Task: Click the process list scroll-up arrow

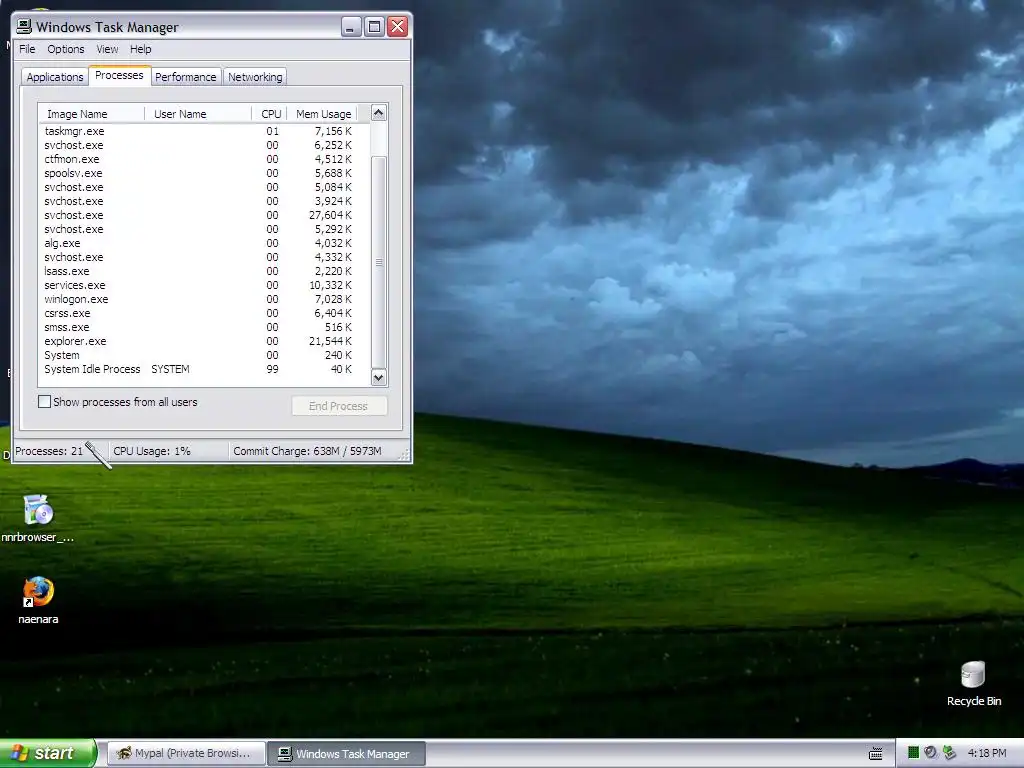Action: [379, 113]
